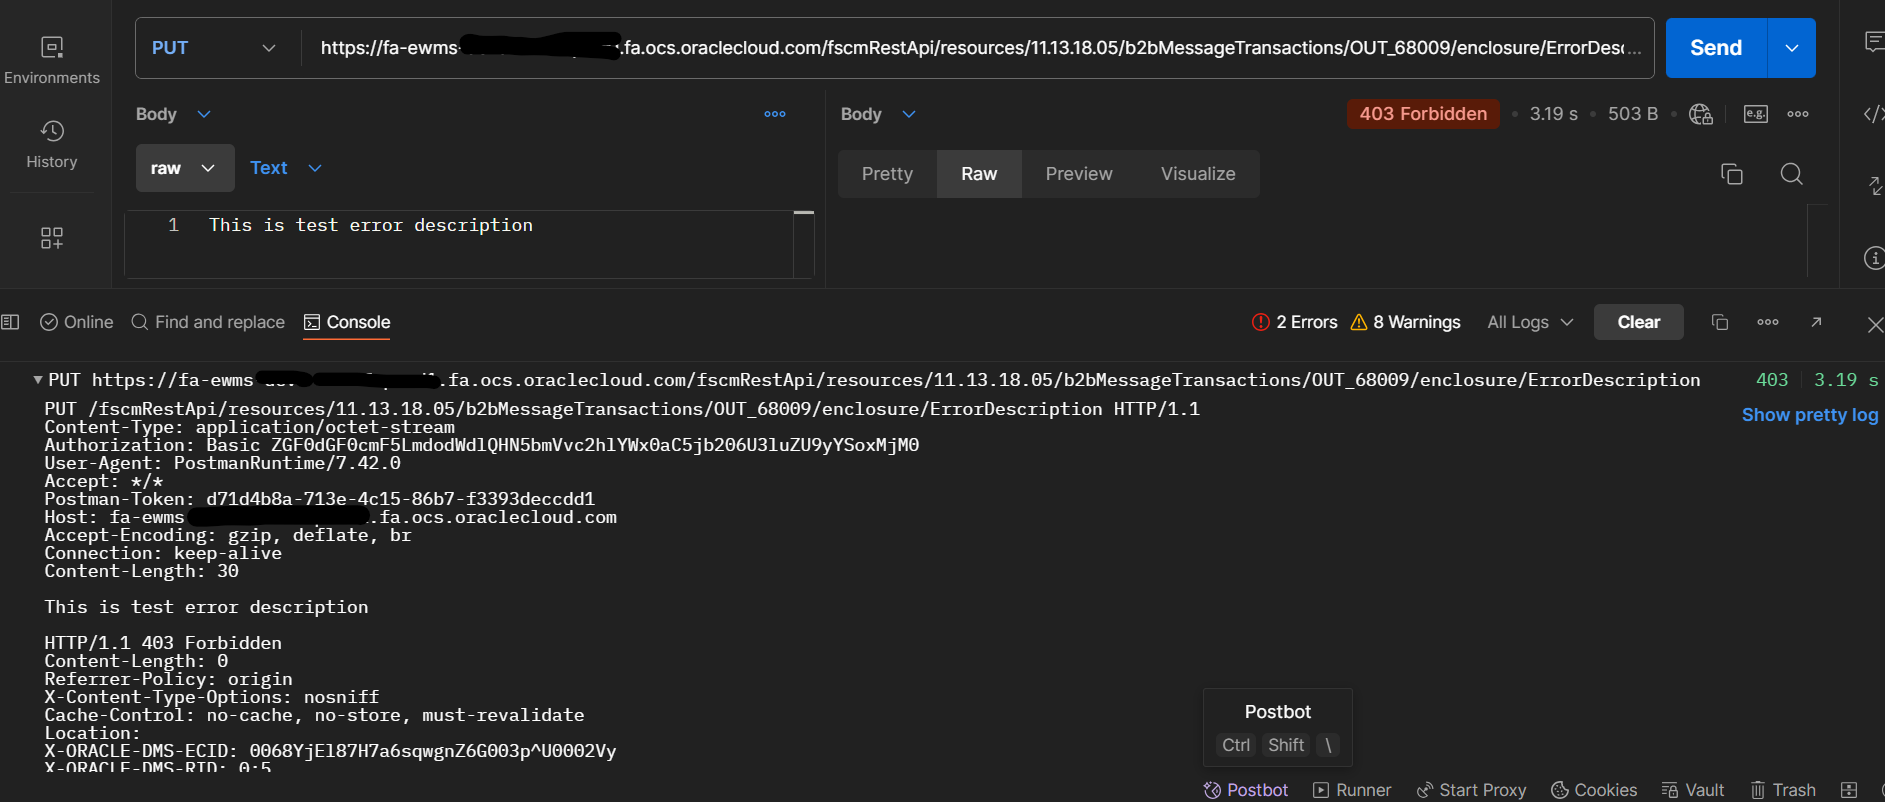This screenshot has height=802, width=1885.
Task: Click the 403 status code in console log
Action: [1772, 380]
